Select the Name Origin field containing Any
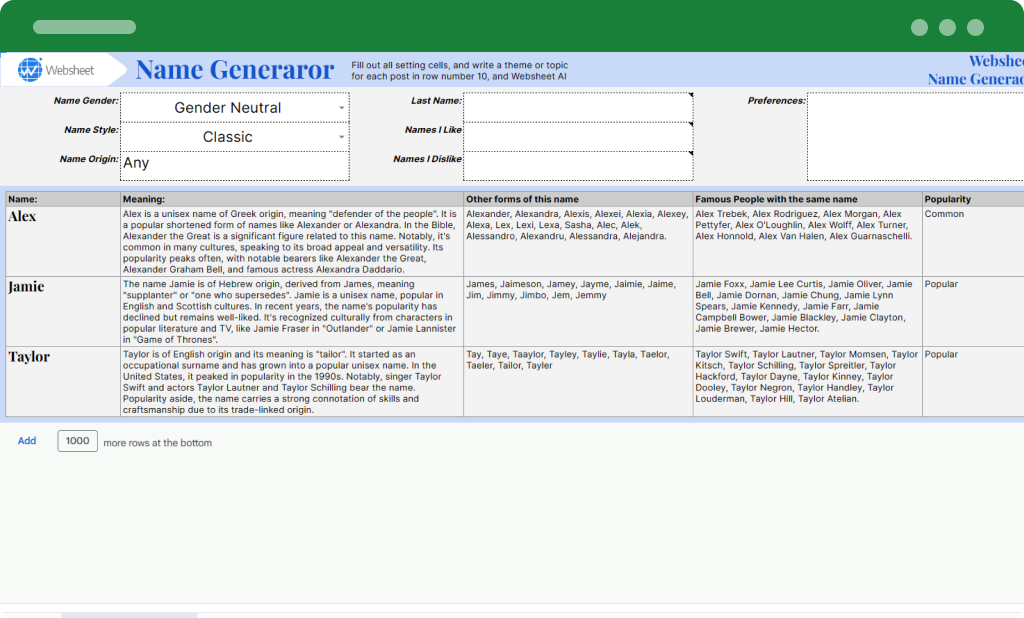This screenshot has width=1024, height=618. click(235, 166)
